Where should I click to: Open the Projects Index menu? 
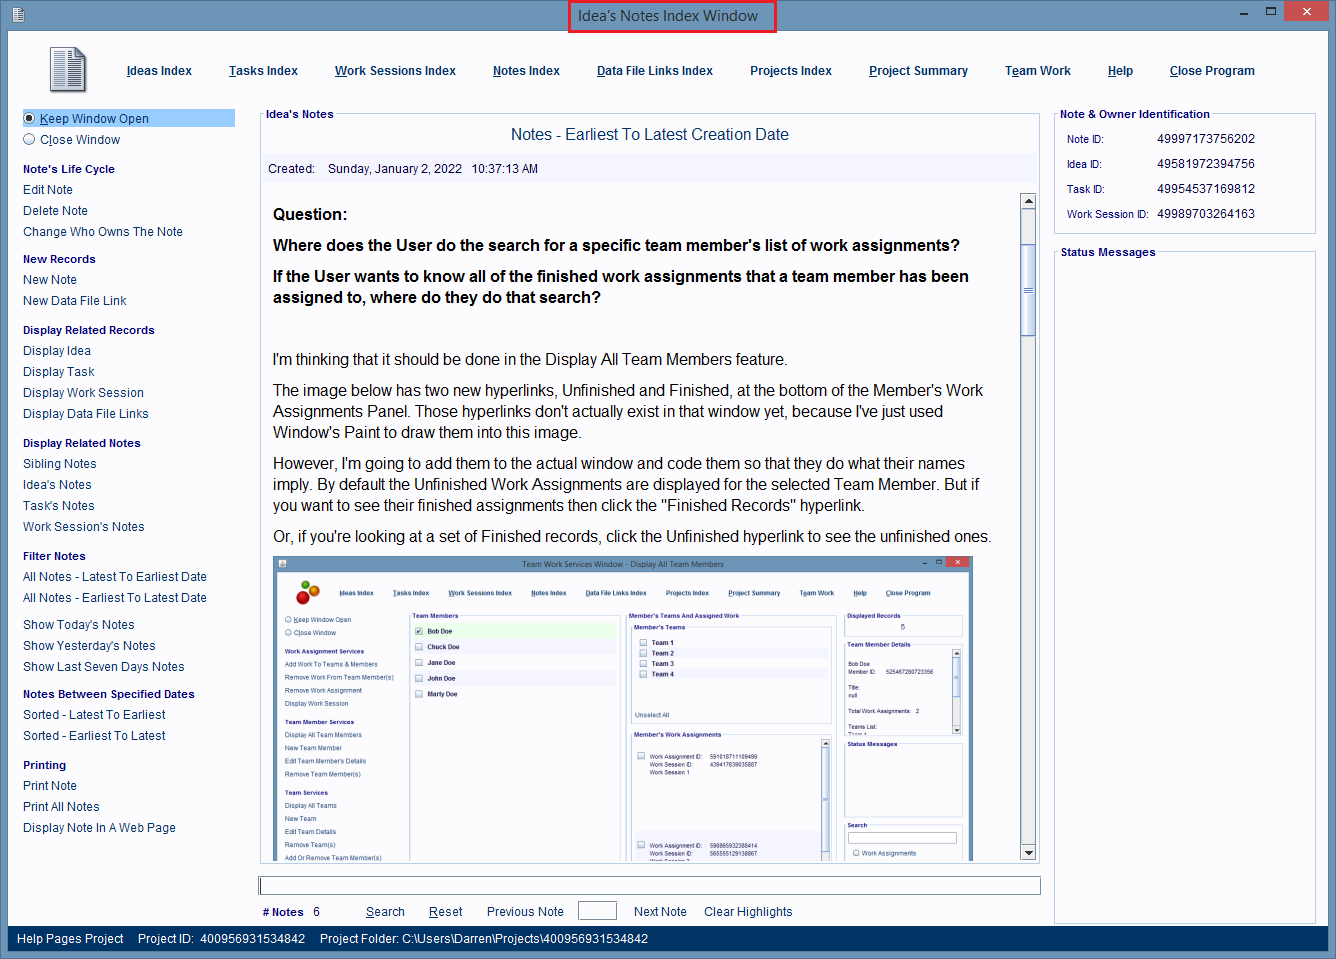coord(791,71)
